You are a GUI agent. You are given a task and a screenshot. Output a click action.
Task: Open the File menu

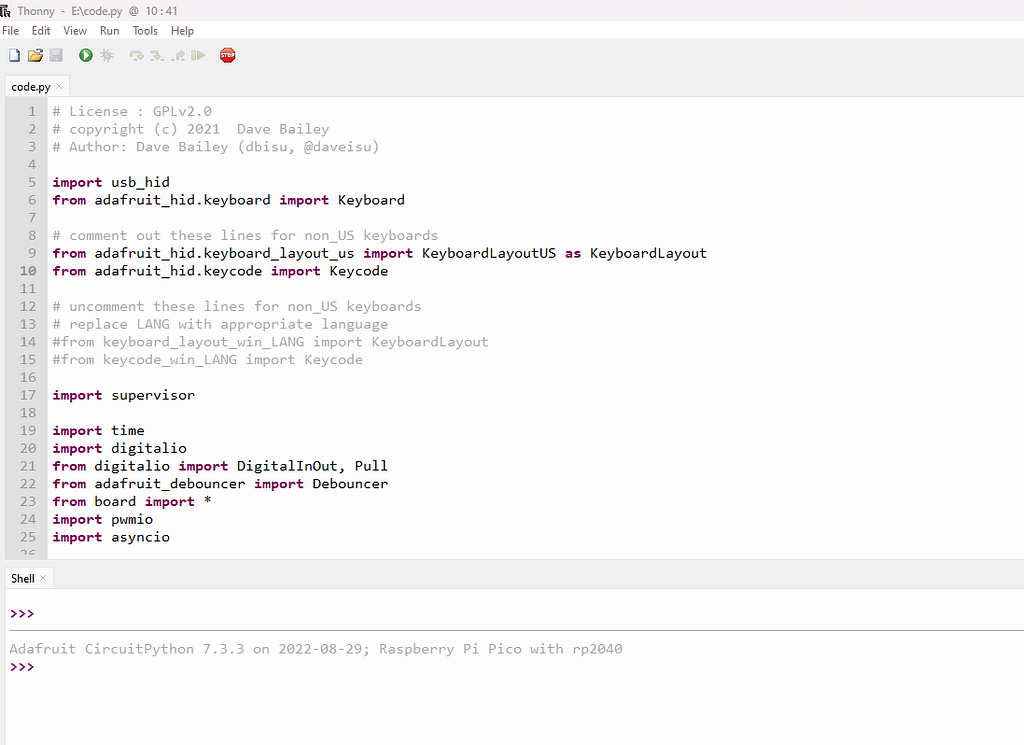(10, 31)
